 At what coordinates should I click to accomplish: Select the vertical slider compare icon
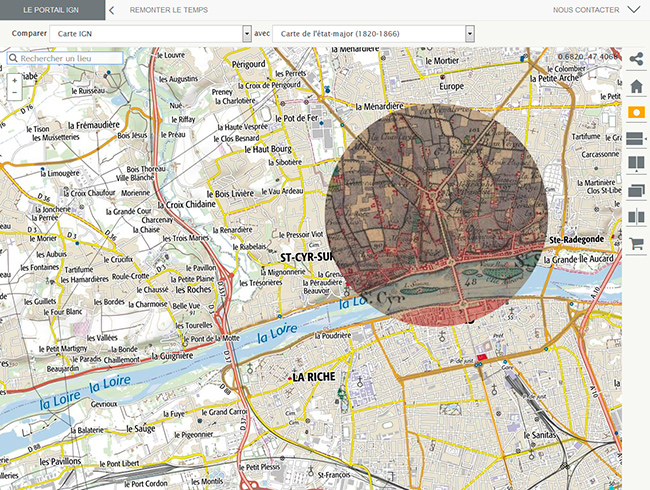point(636,216)
